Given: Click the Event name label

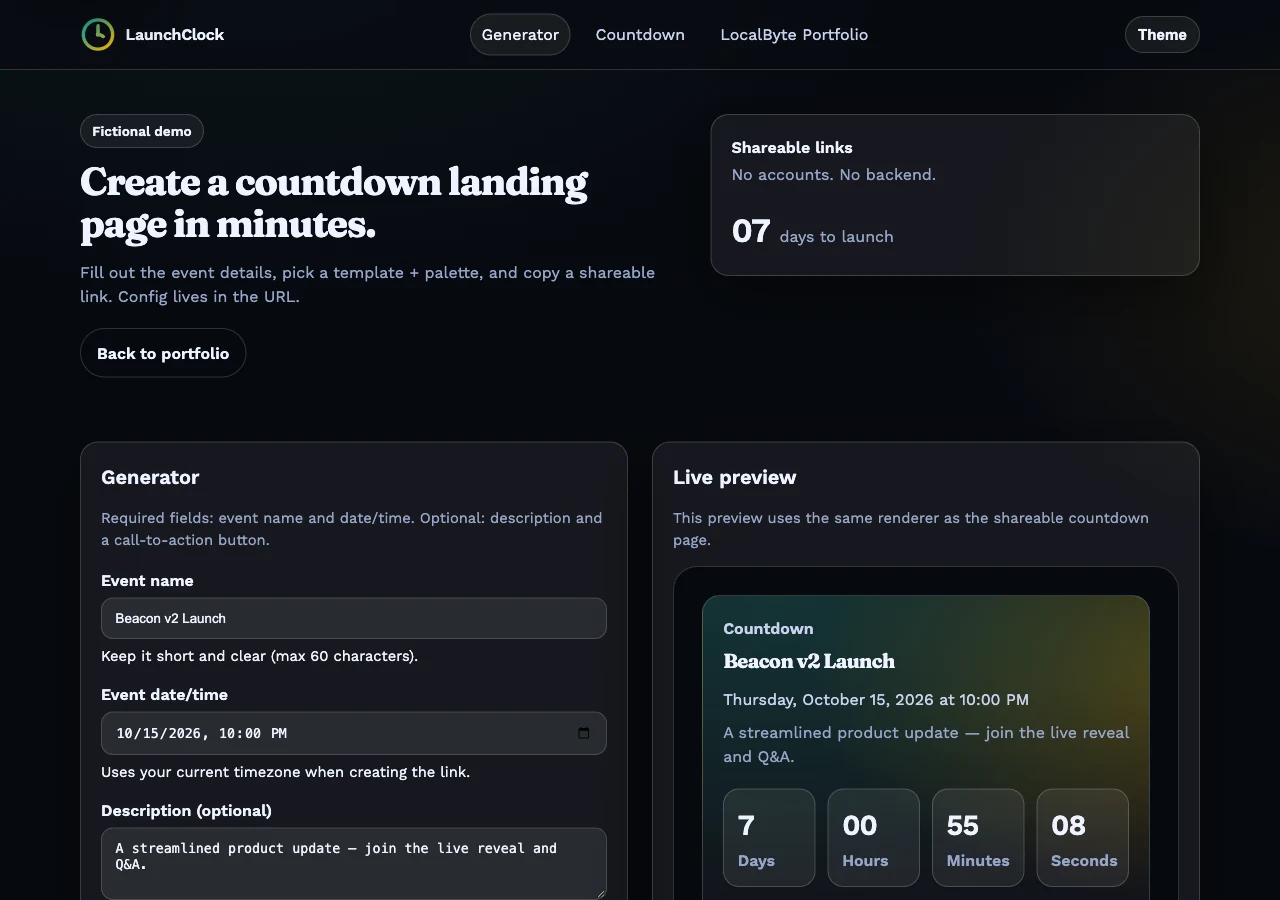Looking at the screenshot, I should (x=147, y=581).
